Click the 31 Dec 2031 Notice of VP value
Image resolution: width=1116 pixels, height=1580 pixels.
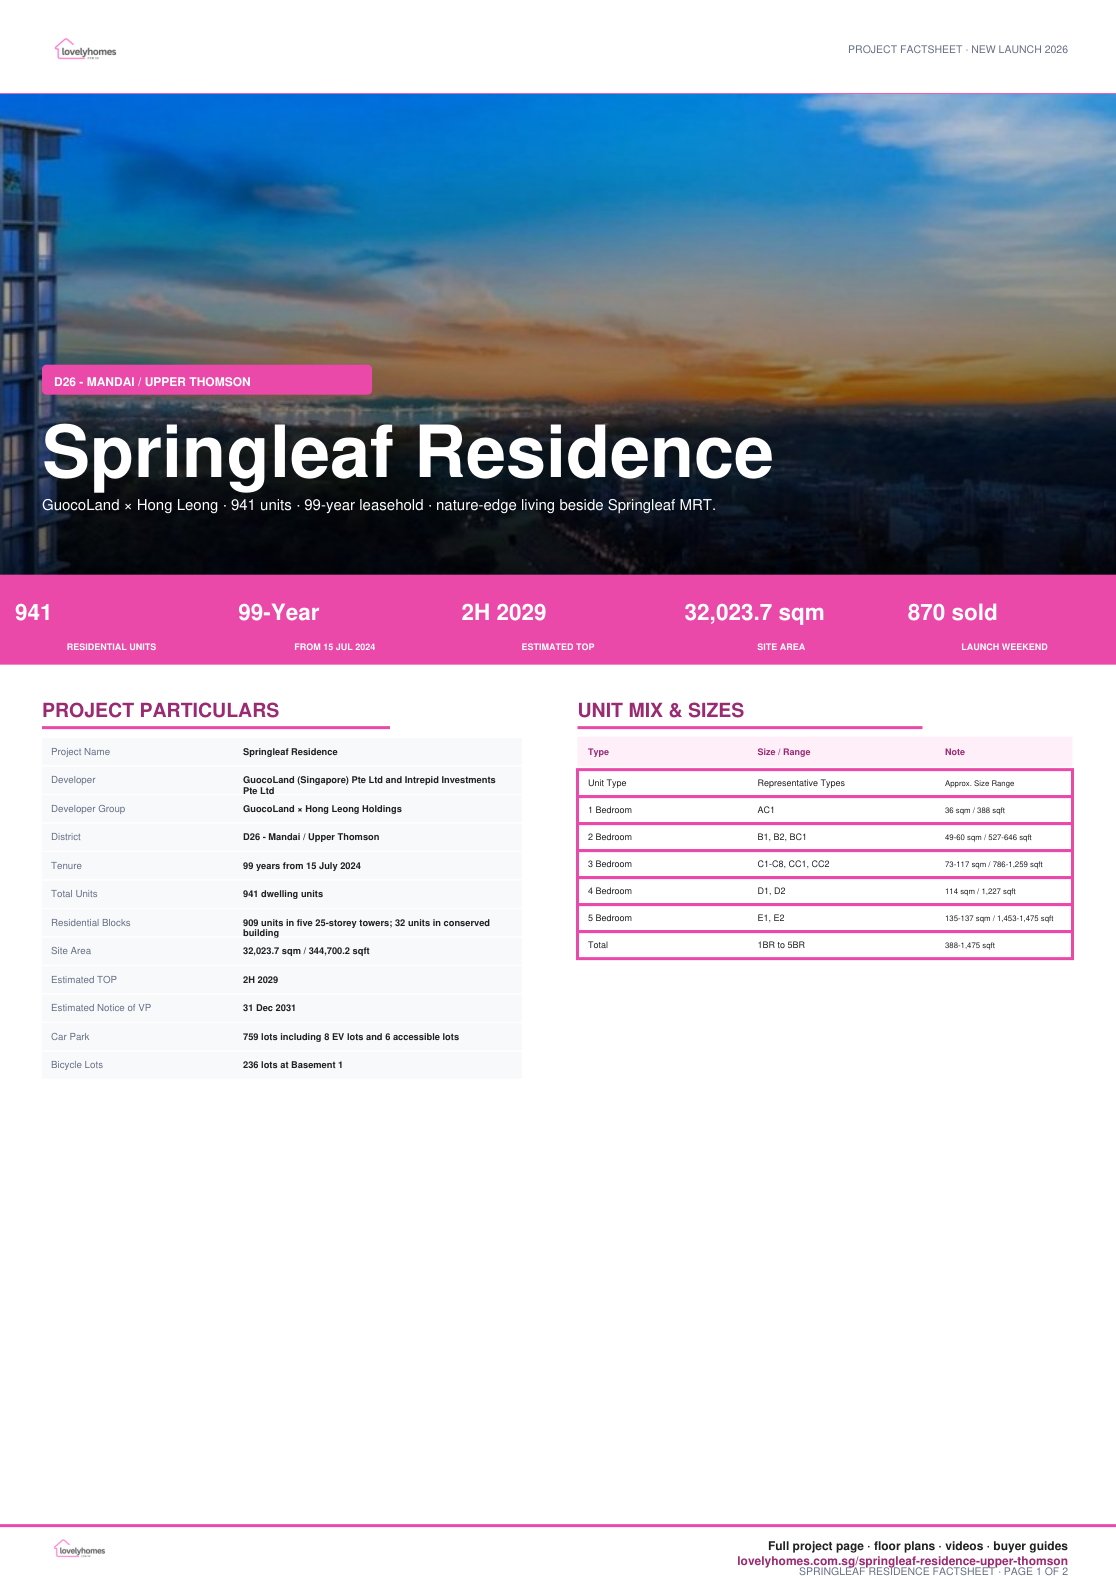[x=269, y=1008]
